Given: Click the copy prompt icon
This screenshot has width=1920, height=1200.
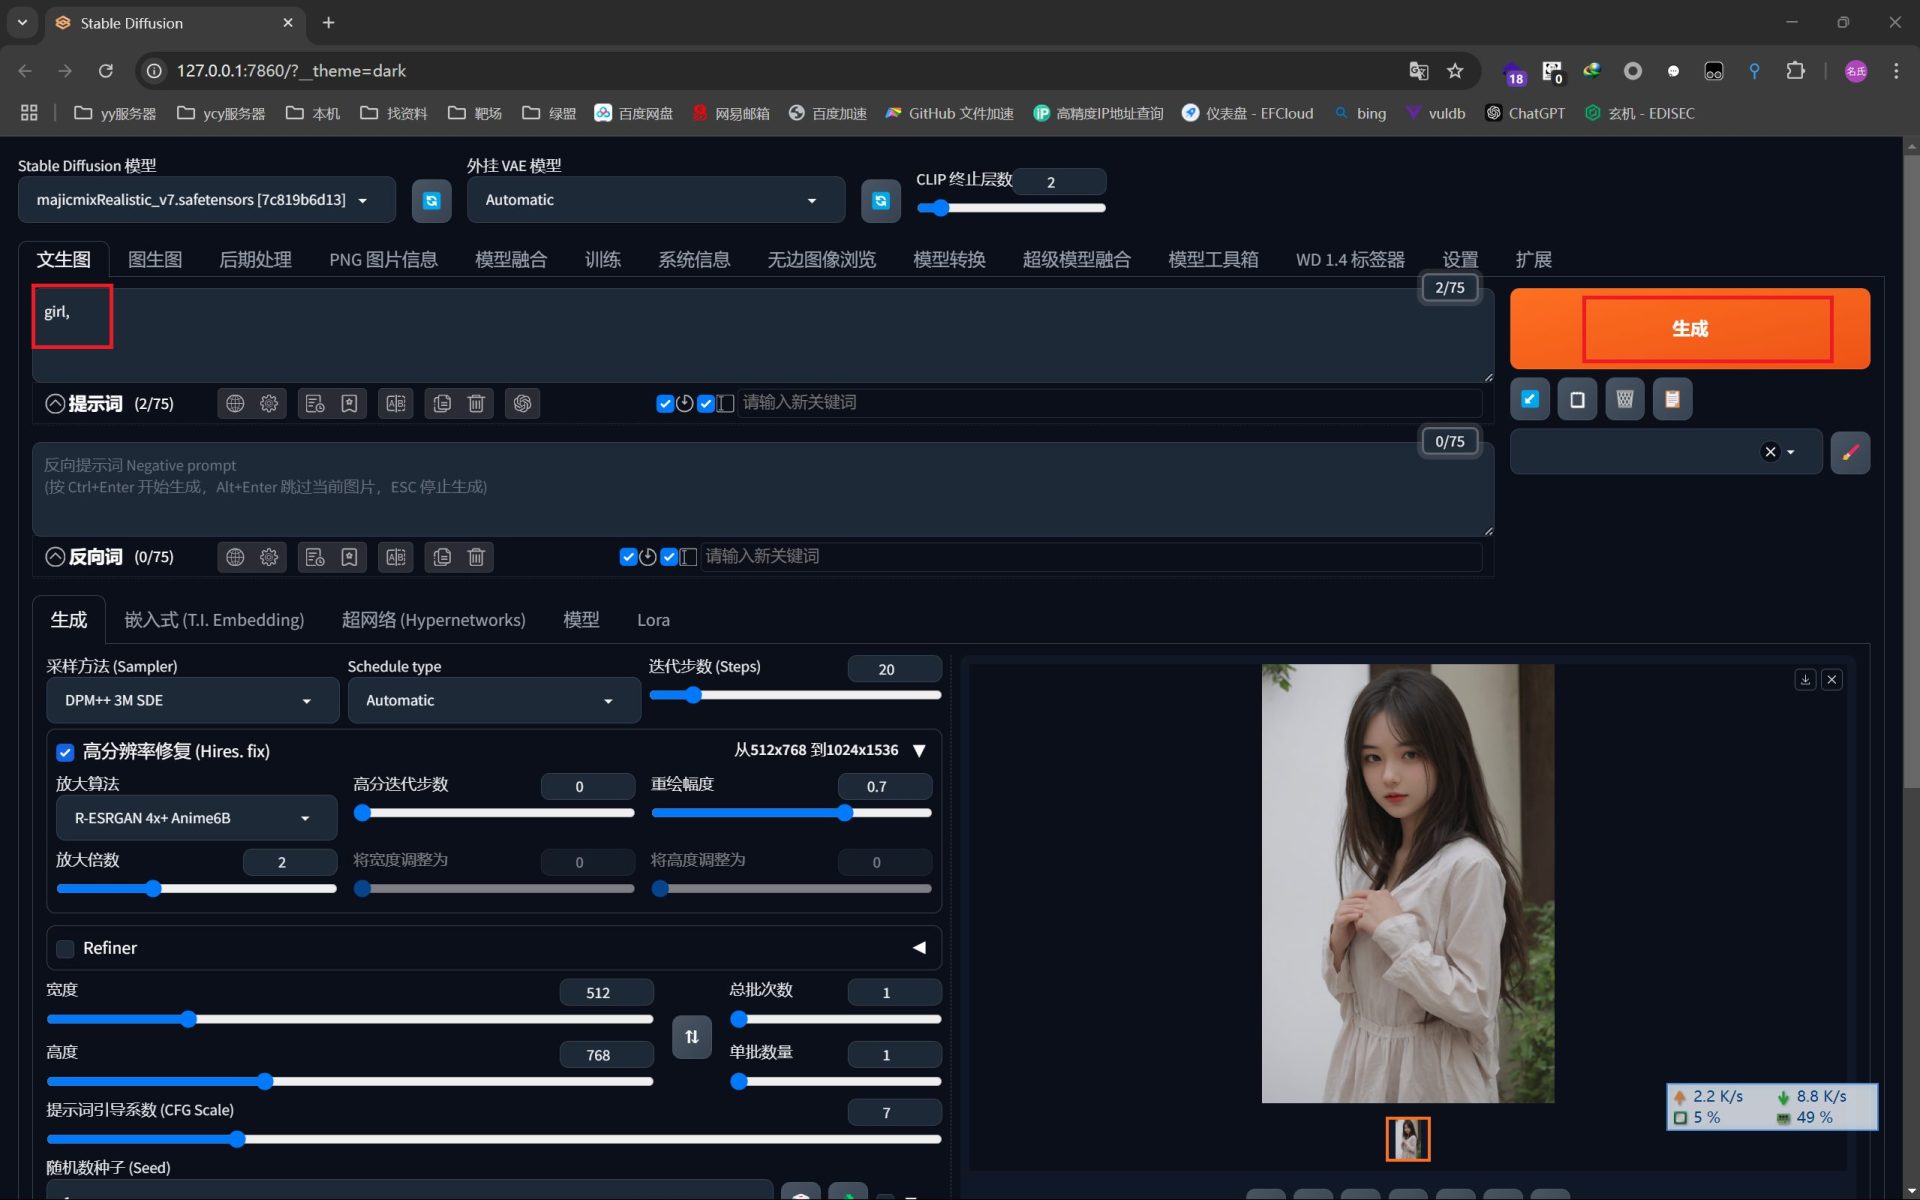Looking at the screenshot, I should pyautogui.click(x=442, y=403).
